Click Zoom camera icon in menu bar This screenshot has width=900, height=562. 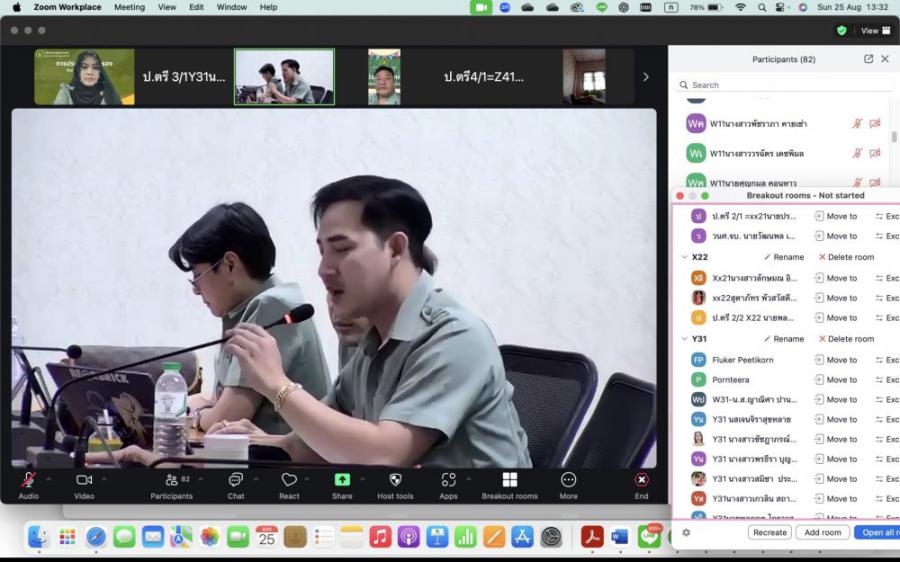pos(481,7)
